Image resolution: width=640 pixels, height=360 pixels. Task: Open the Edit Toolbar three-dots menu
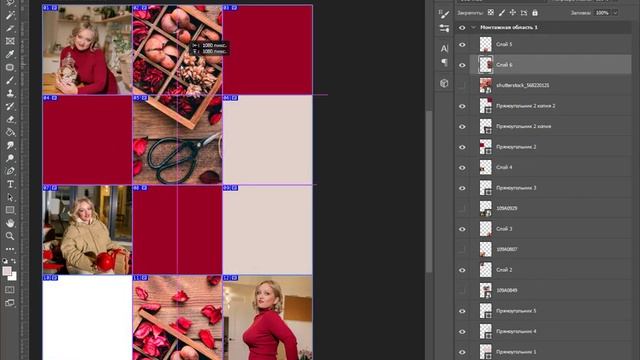coord(10,249)
